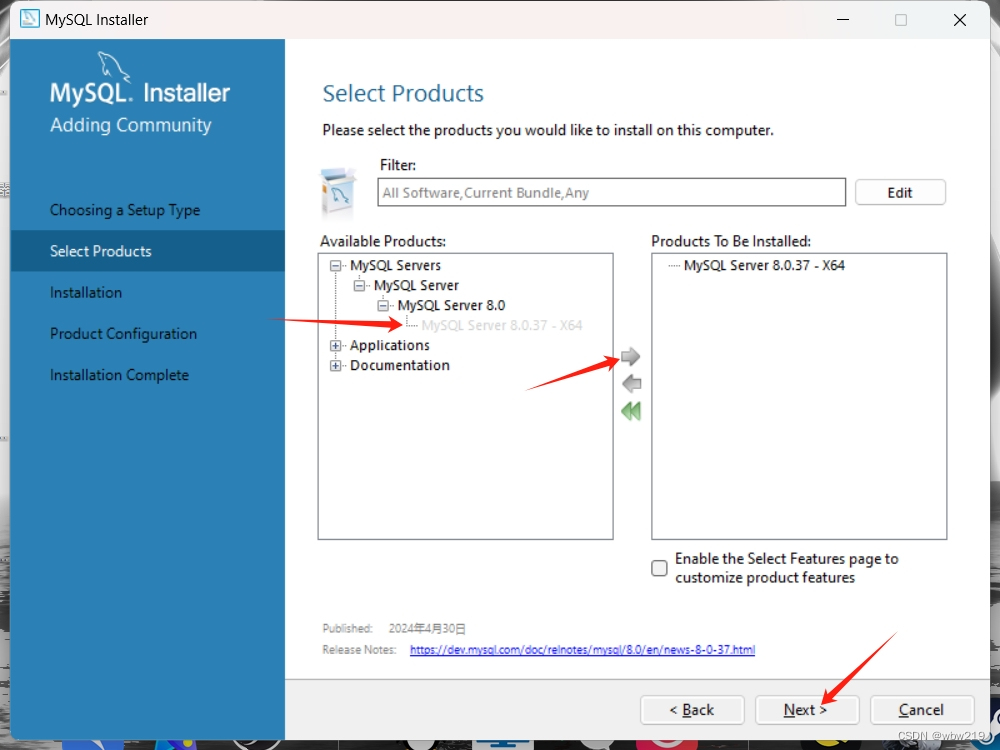Enable the Select Features page checkbox
Viewport: 1000px width, 750px height.
[x=659, y=568]
